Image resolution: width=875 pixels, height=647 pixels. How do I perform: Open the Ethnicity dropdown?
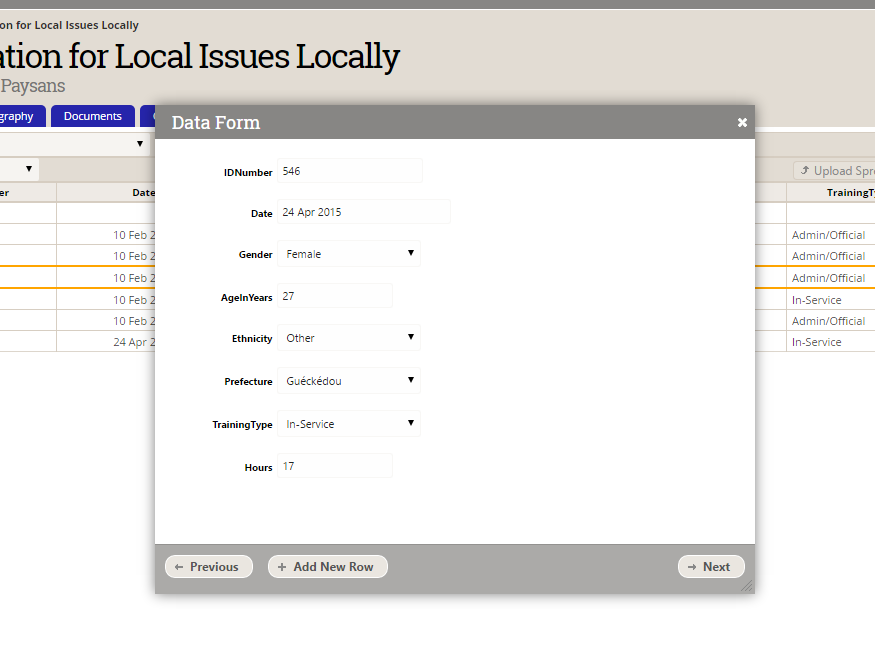tap(349, 338)
